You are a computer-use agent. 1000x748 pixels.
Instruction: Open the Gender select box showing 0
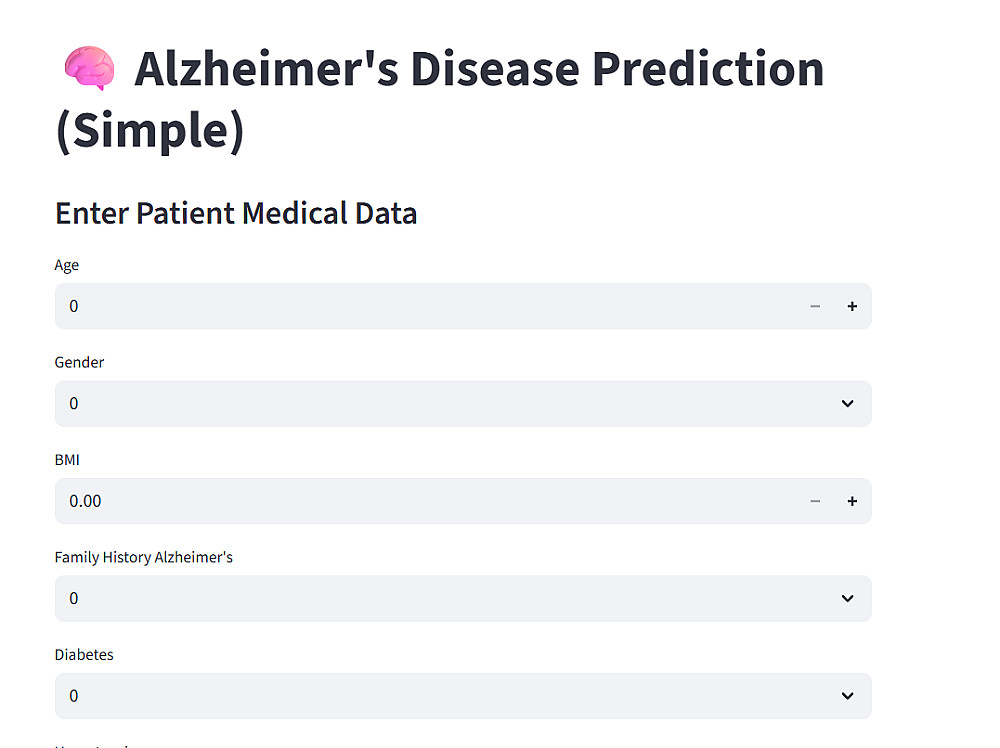[x=440, y=404]
